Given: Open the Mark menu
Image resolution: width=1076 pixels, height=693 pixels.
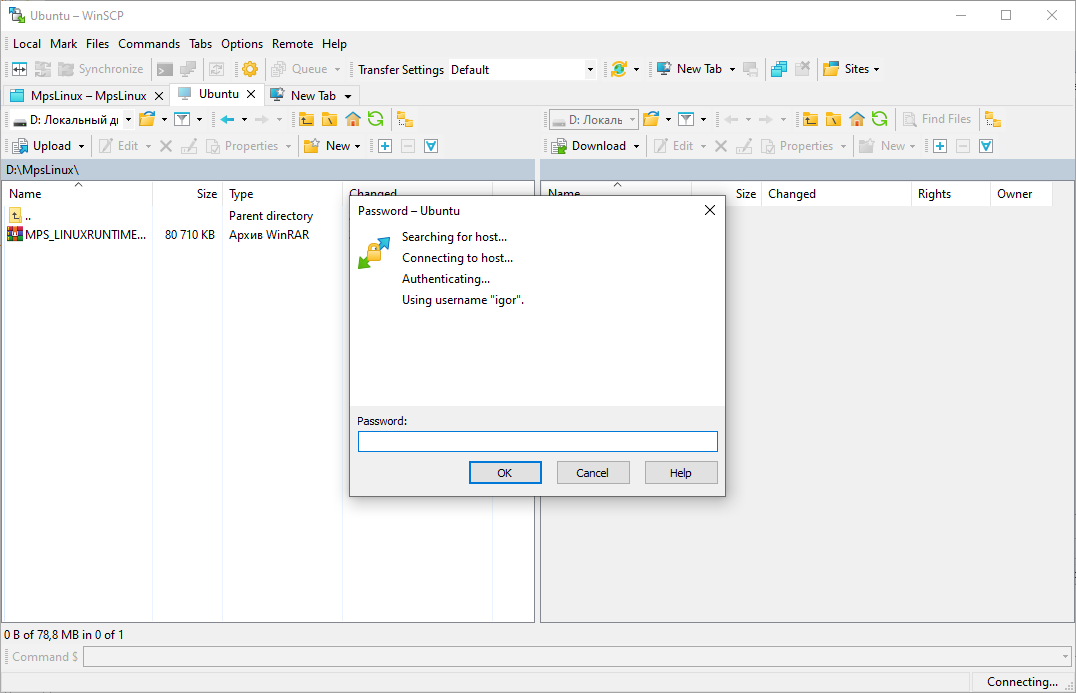Looking at the screenshot, I should (x=64, y=44).
